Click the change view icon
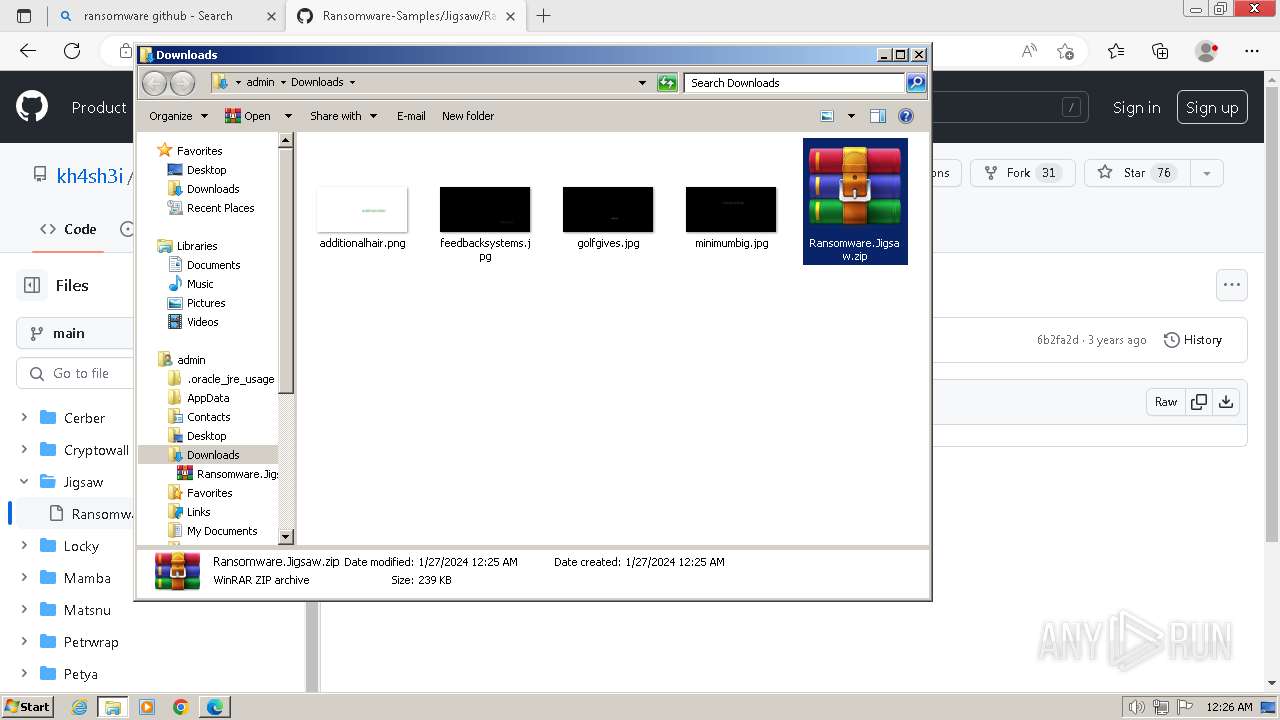1280x720 pixels. pyautogui.click(x=827, y=116)
